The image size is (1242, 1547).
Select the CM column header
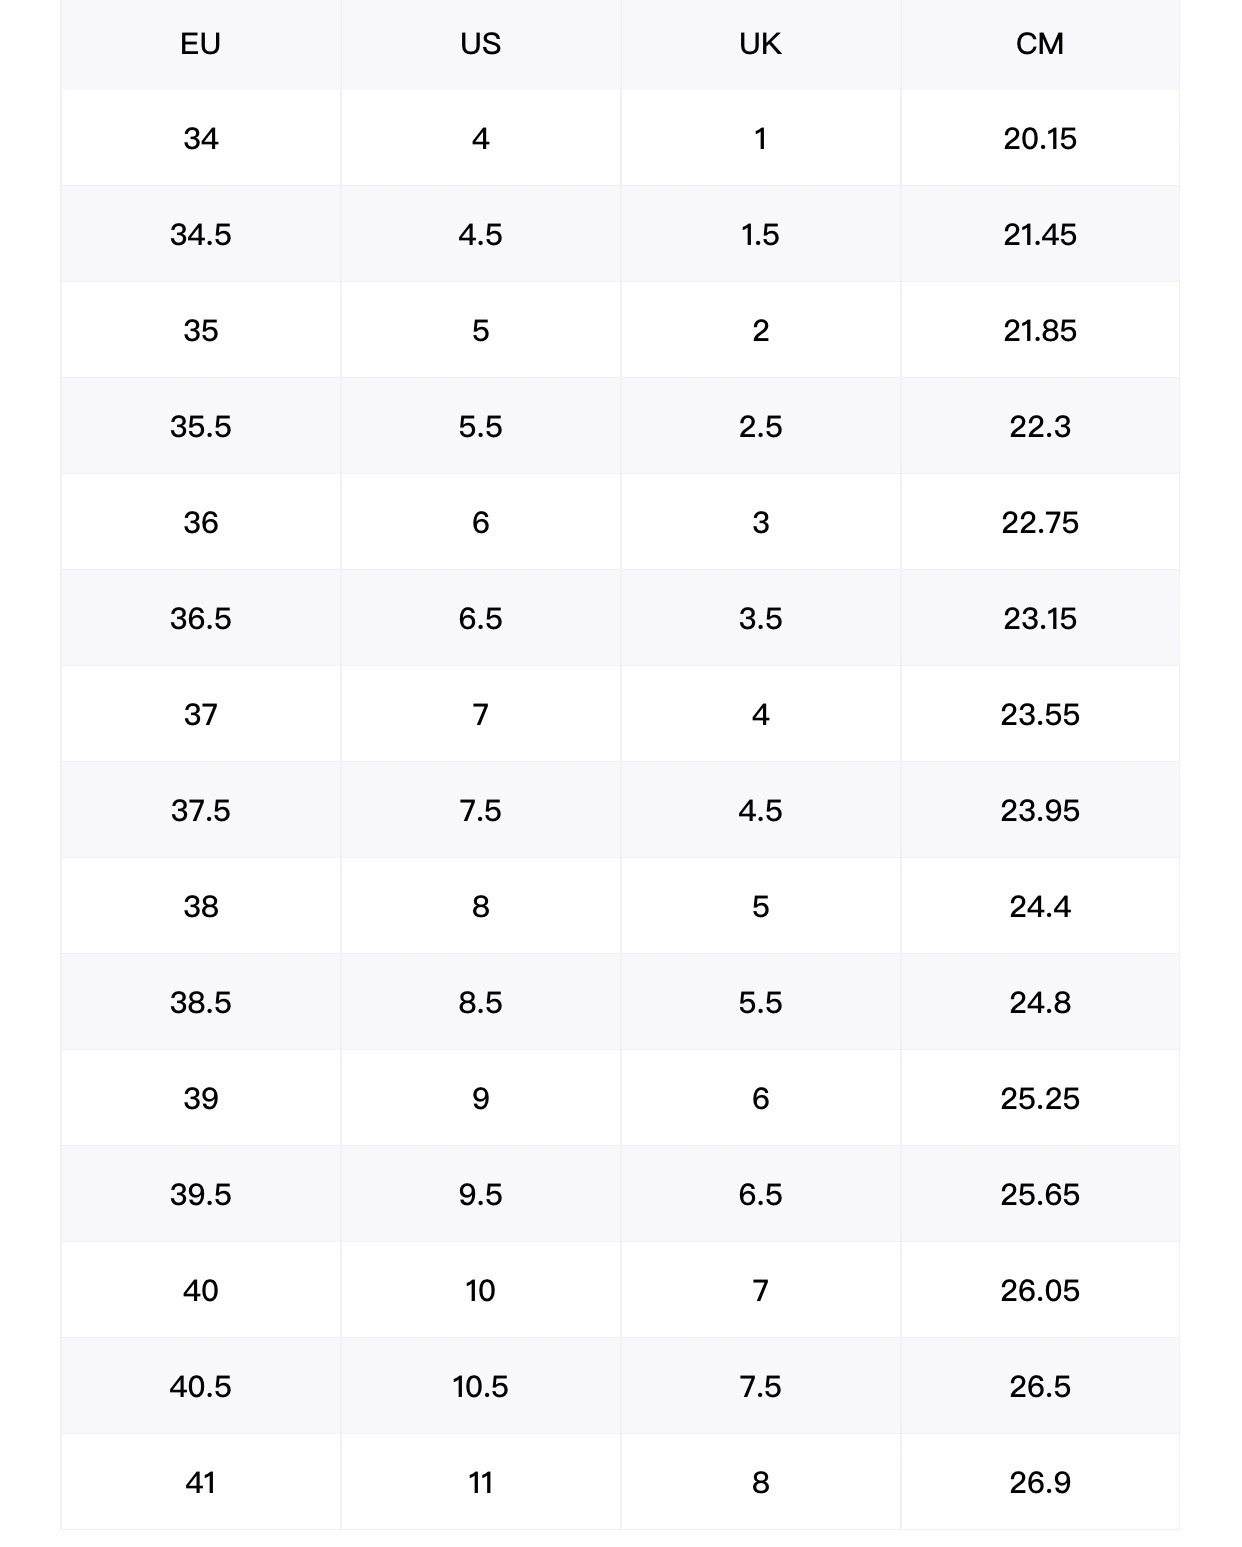[x=1040, y=44]
